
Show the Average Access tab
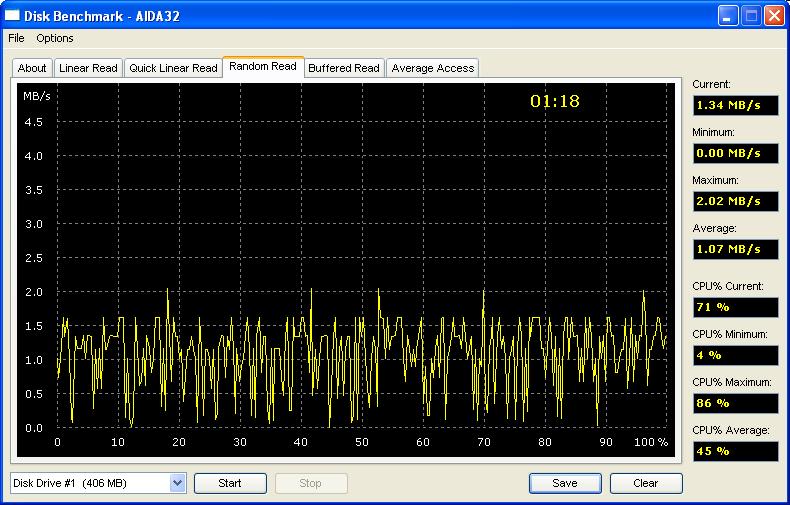pos(433,68)
